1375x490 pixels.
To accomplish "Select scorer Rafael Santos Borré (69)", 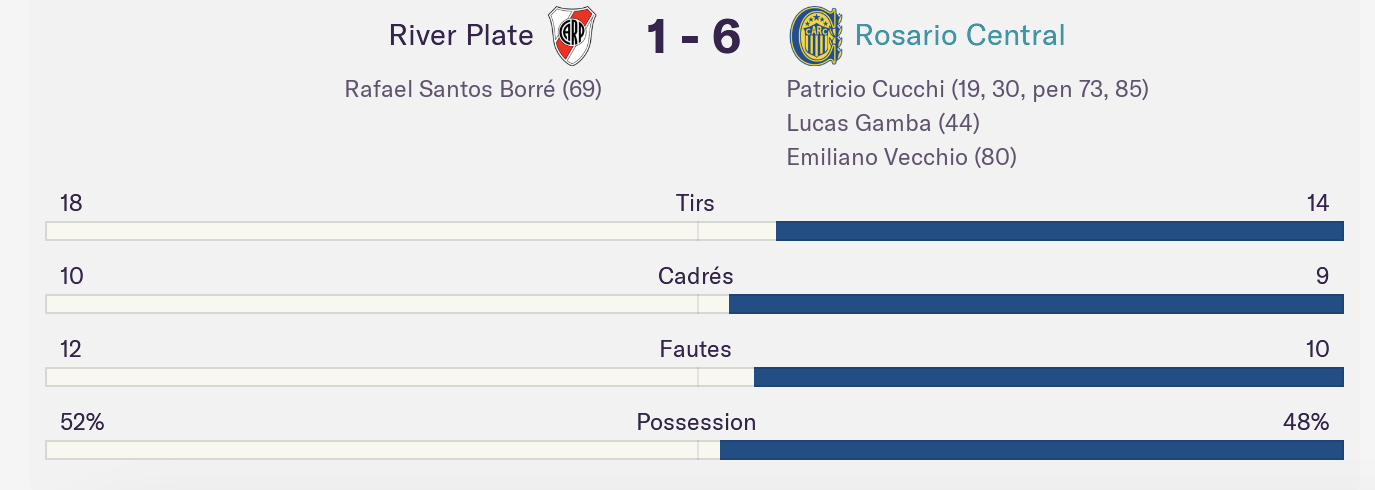I will tap(473, 89).
